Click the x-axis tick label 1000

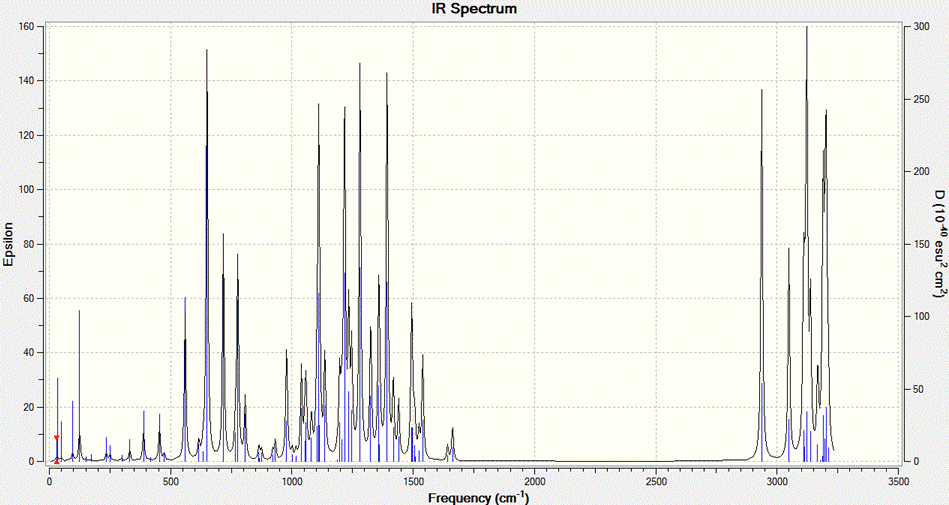[292, 482]
